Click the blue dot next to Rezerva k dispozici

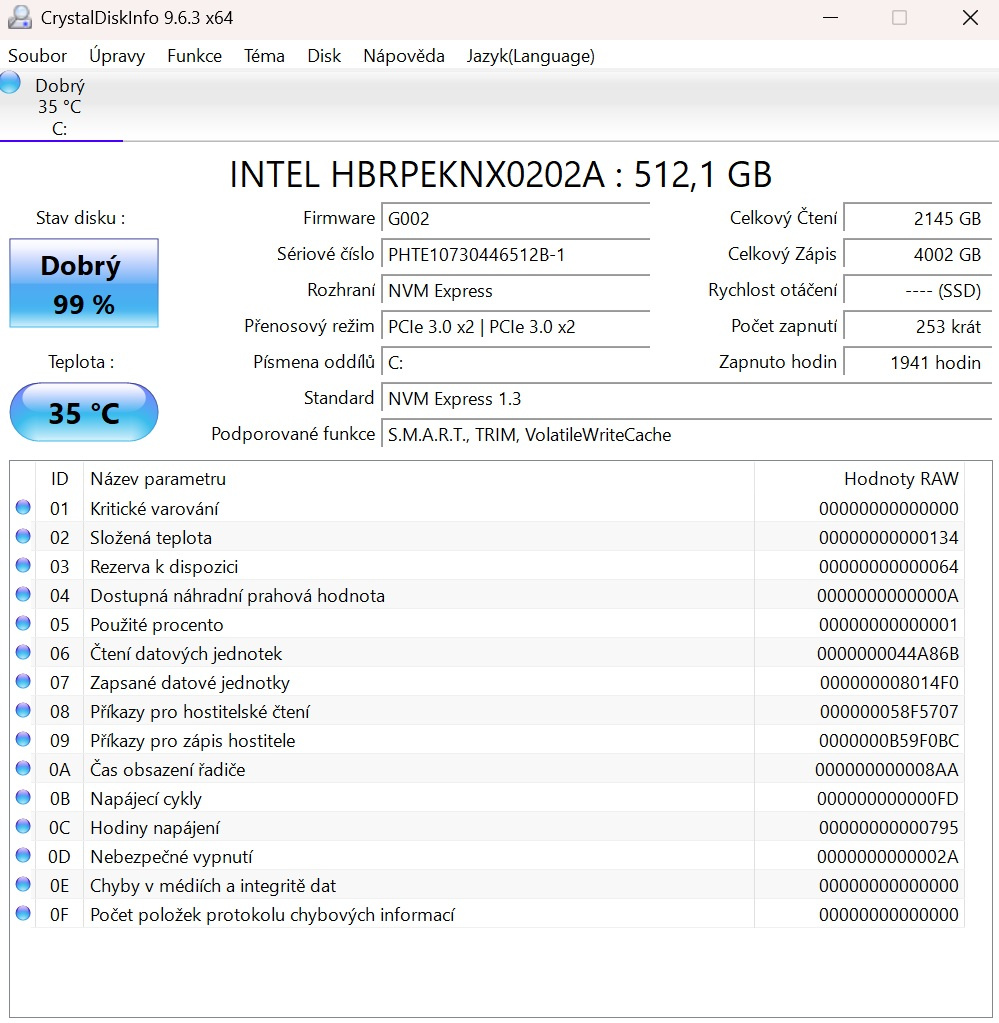coord(22,565)
